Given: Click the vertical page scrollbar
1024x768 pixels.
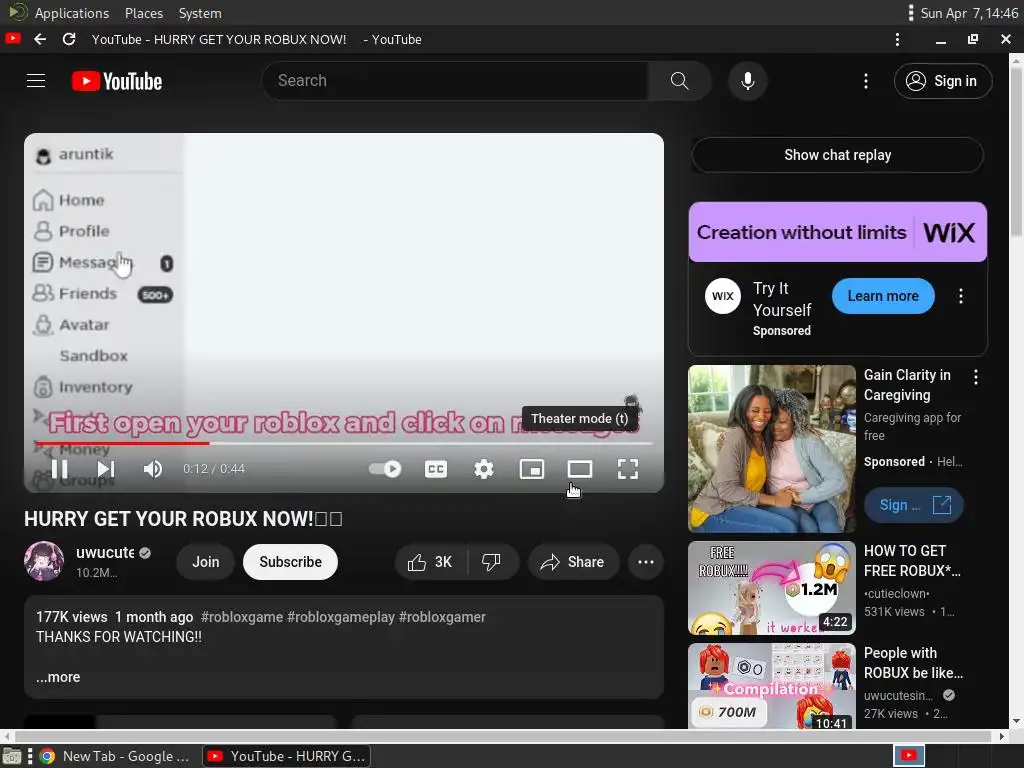Looking at the screenshot, I should click(x=1016, y=151).
